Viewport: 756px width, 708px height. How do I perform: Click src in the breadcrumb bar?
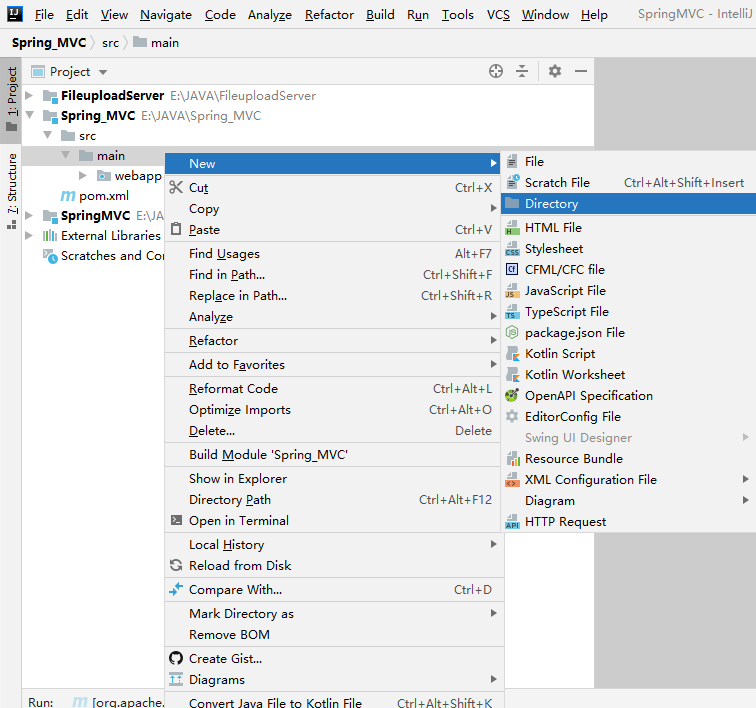coord(110,43)
